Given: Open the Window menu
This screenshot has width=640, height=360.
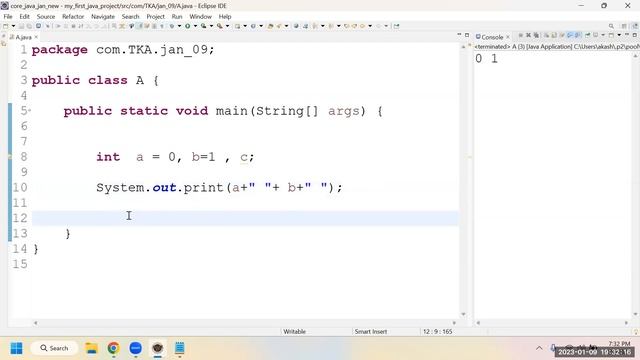Looking at the screenshot, I should [200, 16].
